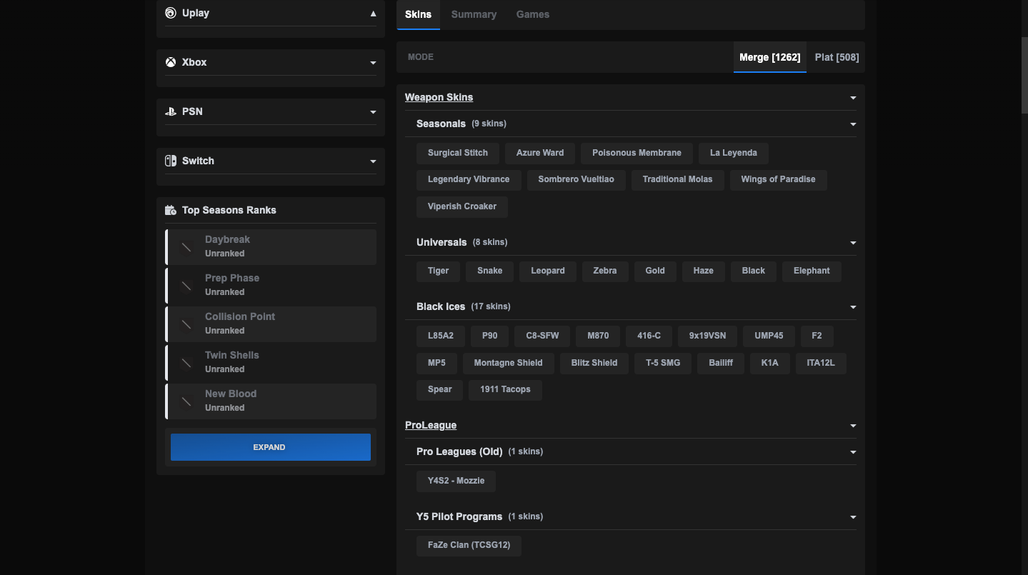
Task: Select the Sombrero Vueltiao skin chip
Action: point(576,179)
